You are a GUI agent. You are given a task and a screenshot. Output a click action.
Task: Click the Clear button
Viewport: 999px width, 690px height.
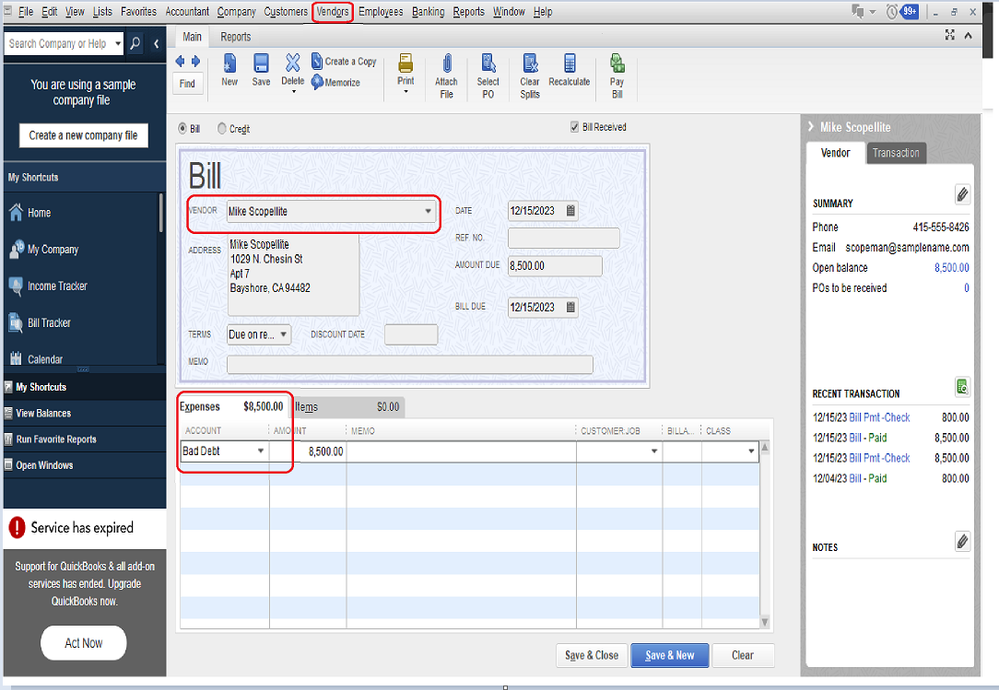pyautogui.click(x=743, y=655)
